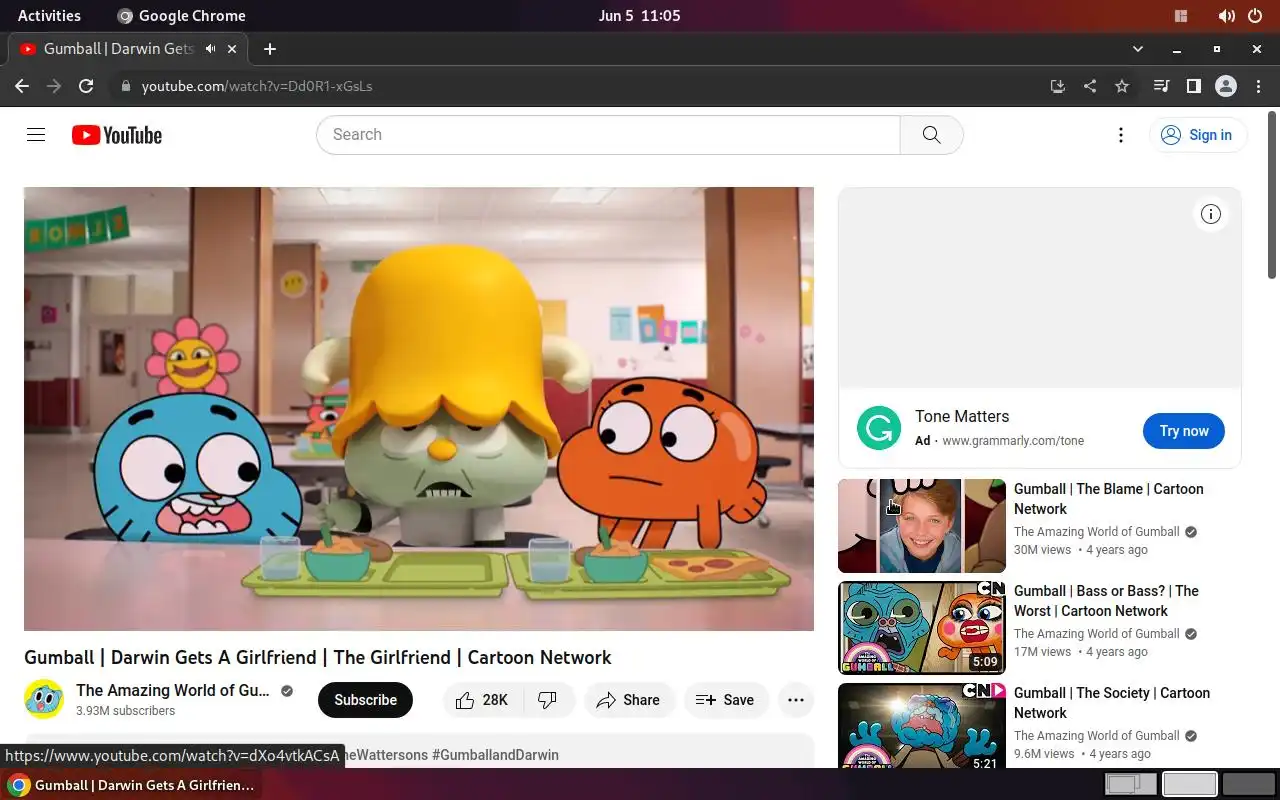This screenshot has width=1280, height=800.
Task: Open the channel avatar icon
Action: 44,699
